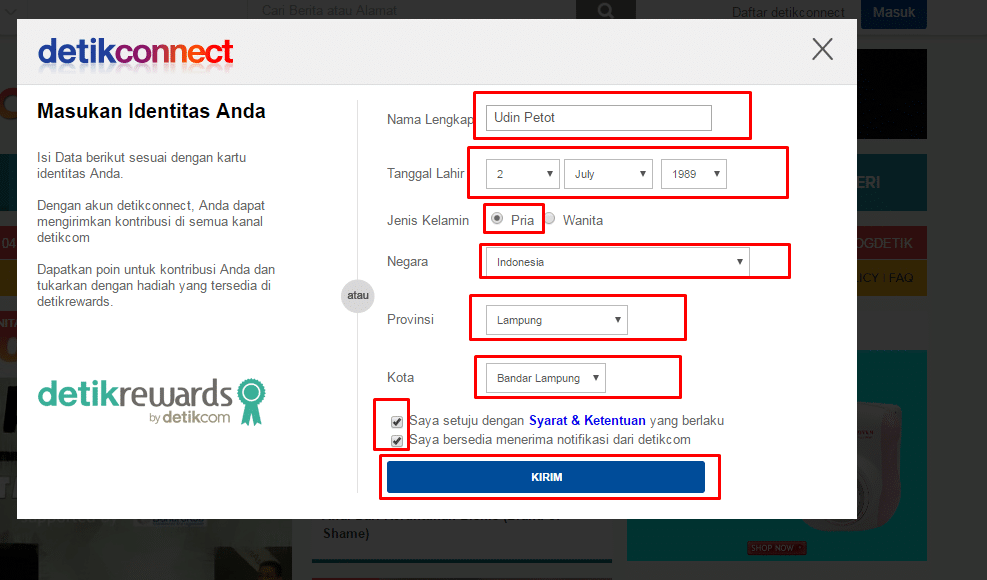Viewport: 987px width, 580px height.
Task: Click the SHOP NOW button in background ad
Action: coord(777,548)
